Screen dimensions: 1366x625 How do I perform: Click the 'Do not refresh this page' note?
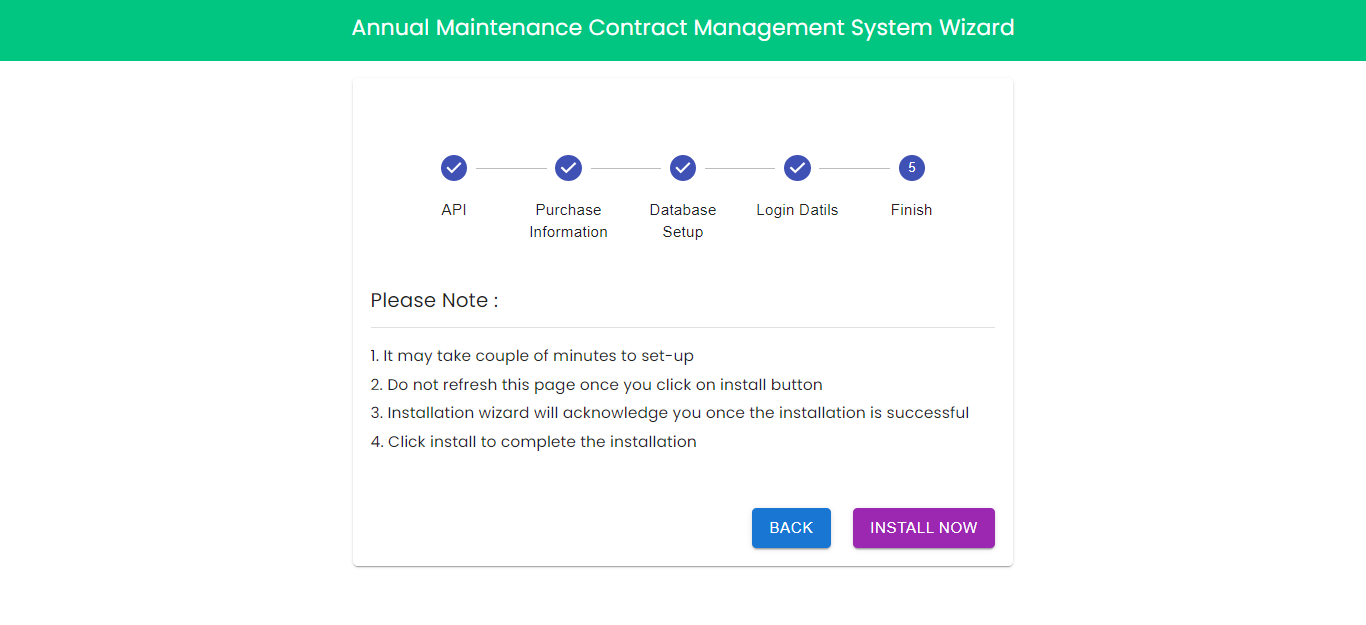point(596,385)
